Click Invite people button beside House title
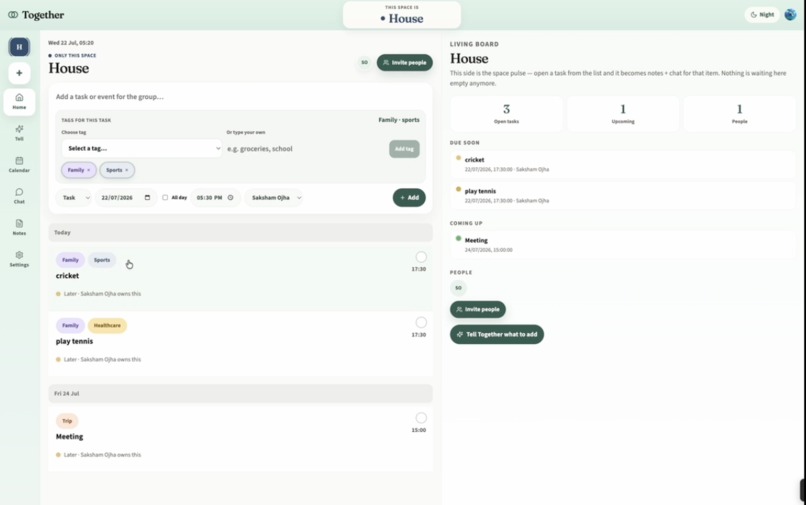Image resolution: width=806 pixels, height=505 pixels. 405,63
